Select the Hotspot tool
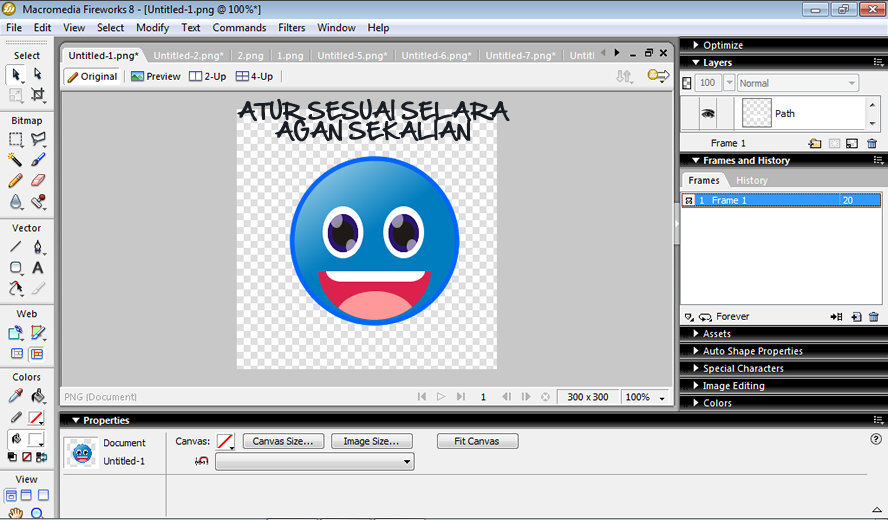Screen dimensions: 888x520 tap(15, 333)
